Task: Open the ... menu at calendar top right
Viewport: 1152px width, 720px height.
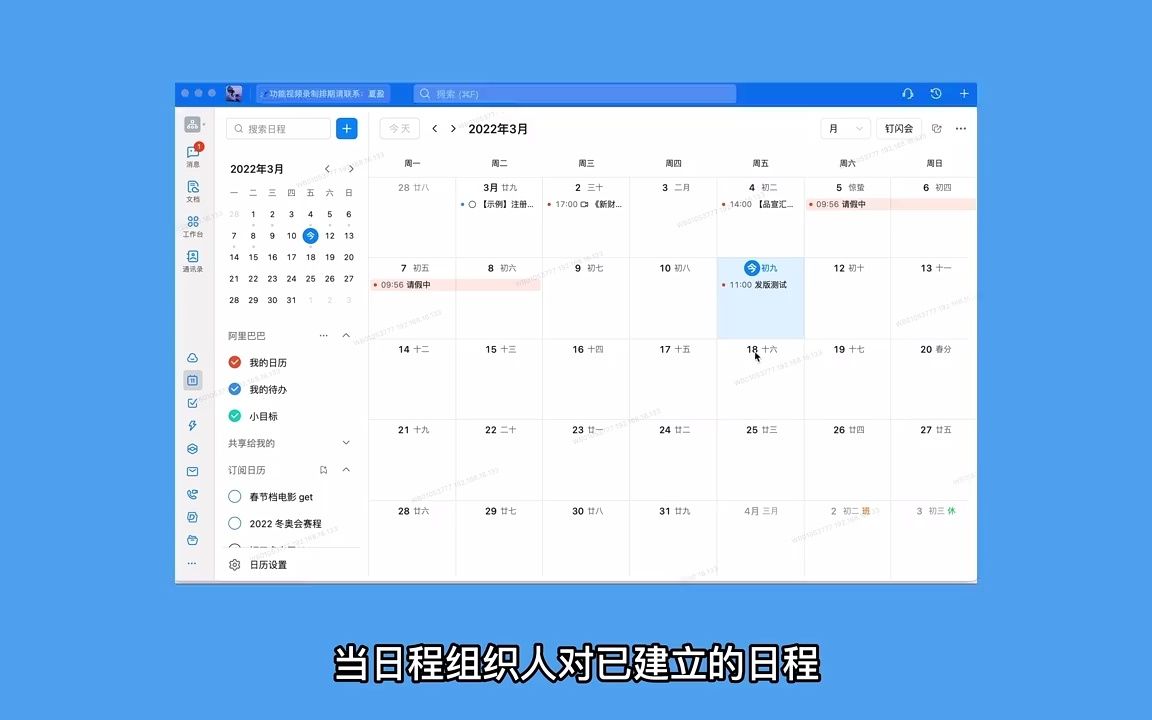Action: (960, 128)
